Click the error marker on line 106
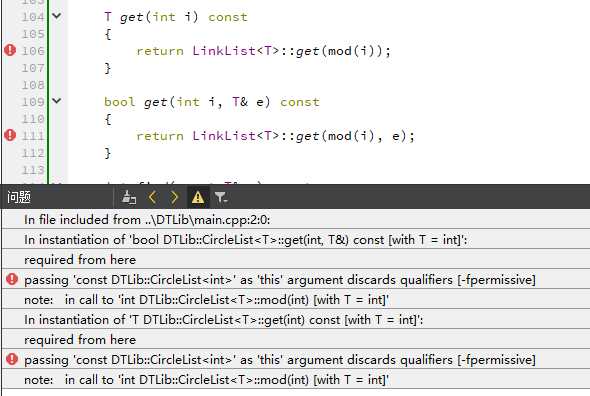 pos(10,50)
